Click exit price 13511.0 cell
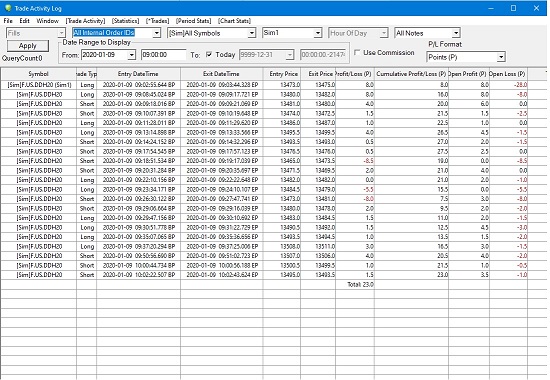Viewport: 550px width, 380px height. pyautogui.click(x=318, y=246)
